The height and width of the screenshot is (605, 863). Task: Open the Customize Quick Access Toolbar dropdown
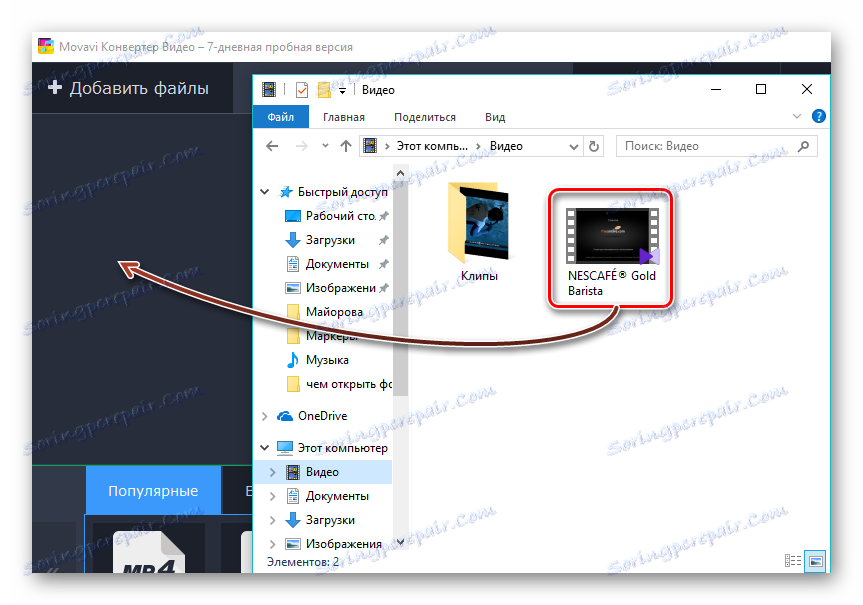[342, 90]
